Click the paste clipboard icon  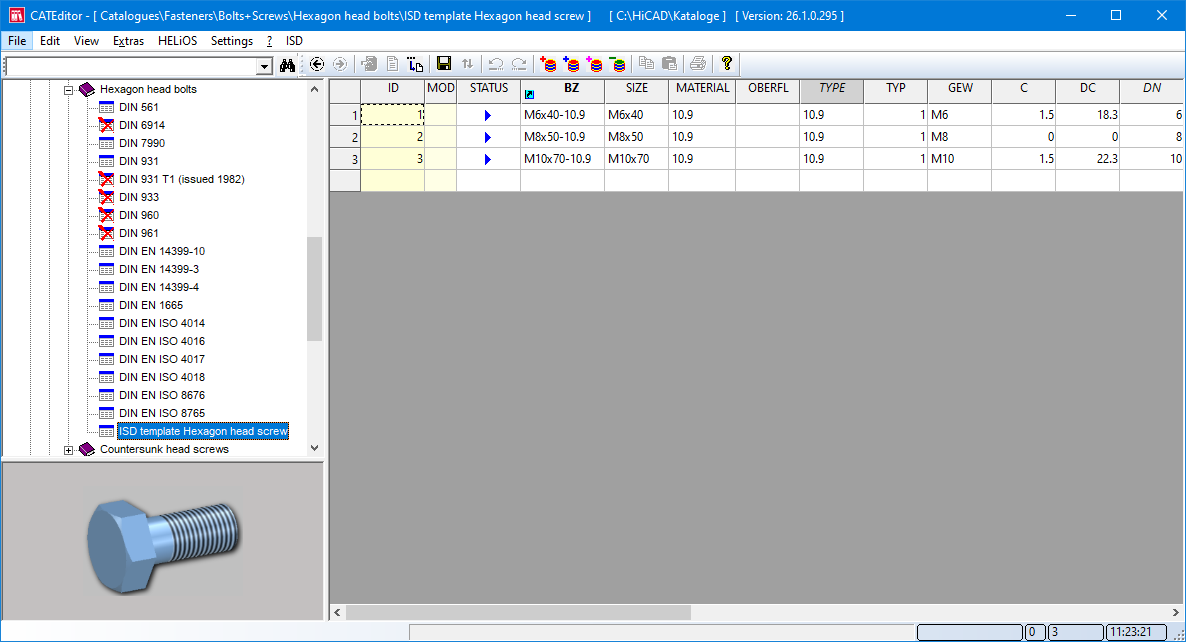pos(669,64)
